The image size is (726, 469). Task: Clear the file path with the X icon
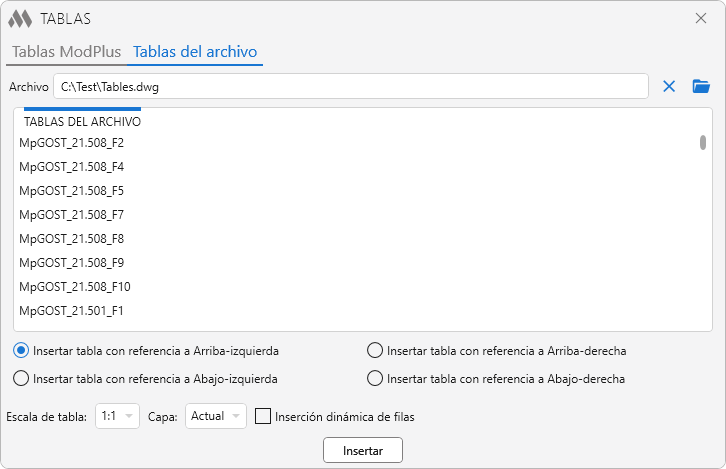tap(669, 87)
